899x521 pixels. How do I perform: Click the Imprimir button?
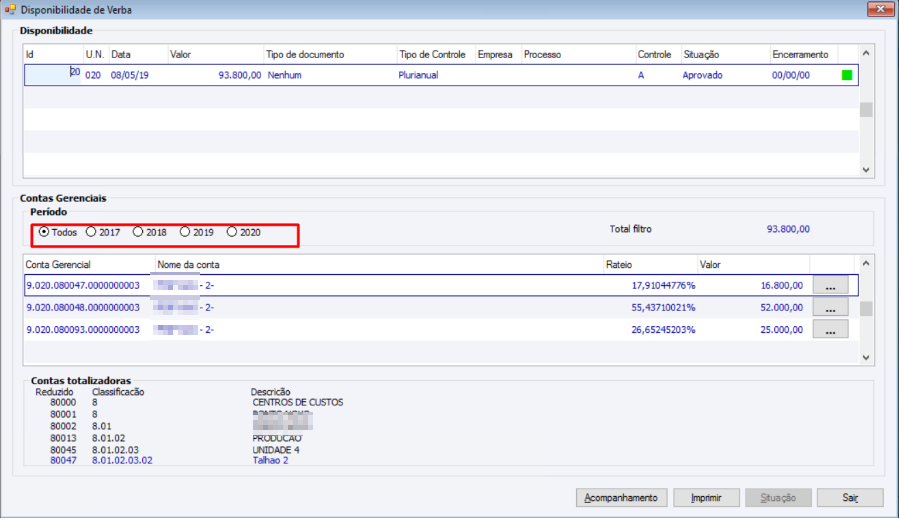click(x=706, y=498)
